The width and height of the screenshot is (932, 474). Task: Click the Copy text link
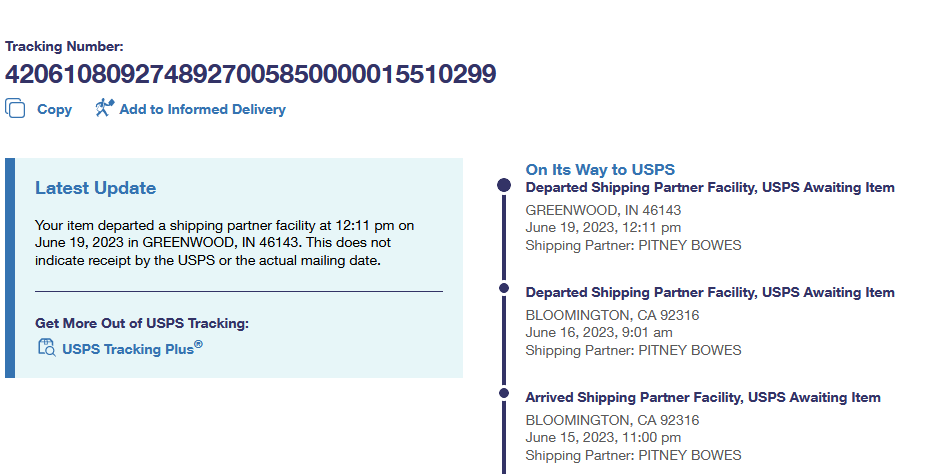click(54, 110)
